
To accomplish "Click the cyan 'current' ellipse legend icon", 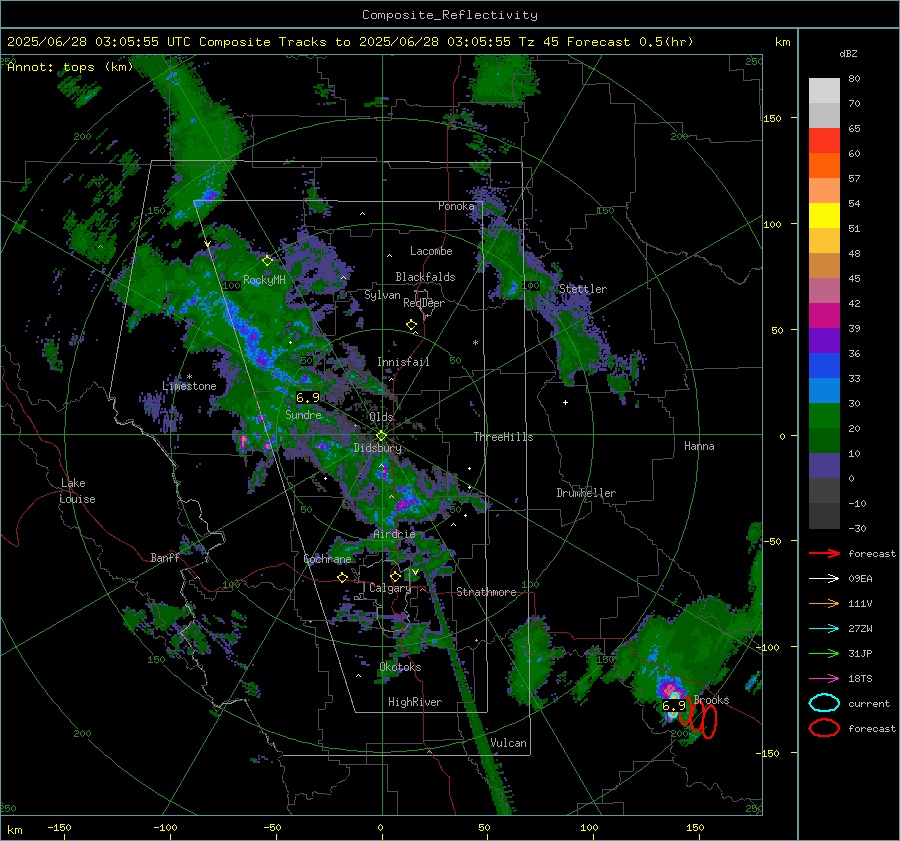I will click(x=824, y=703).
